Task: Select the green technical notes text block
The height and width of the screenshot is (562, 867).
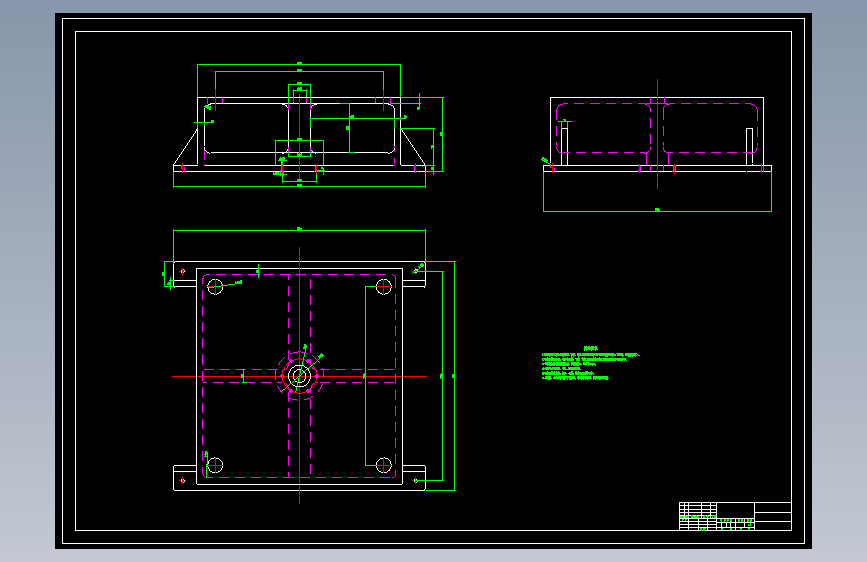Action: (591, 363)
